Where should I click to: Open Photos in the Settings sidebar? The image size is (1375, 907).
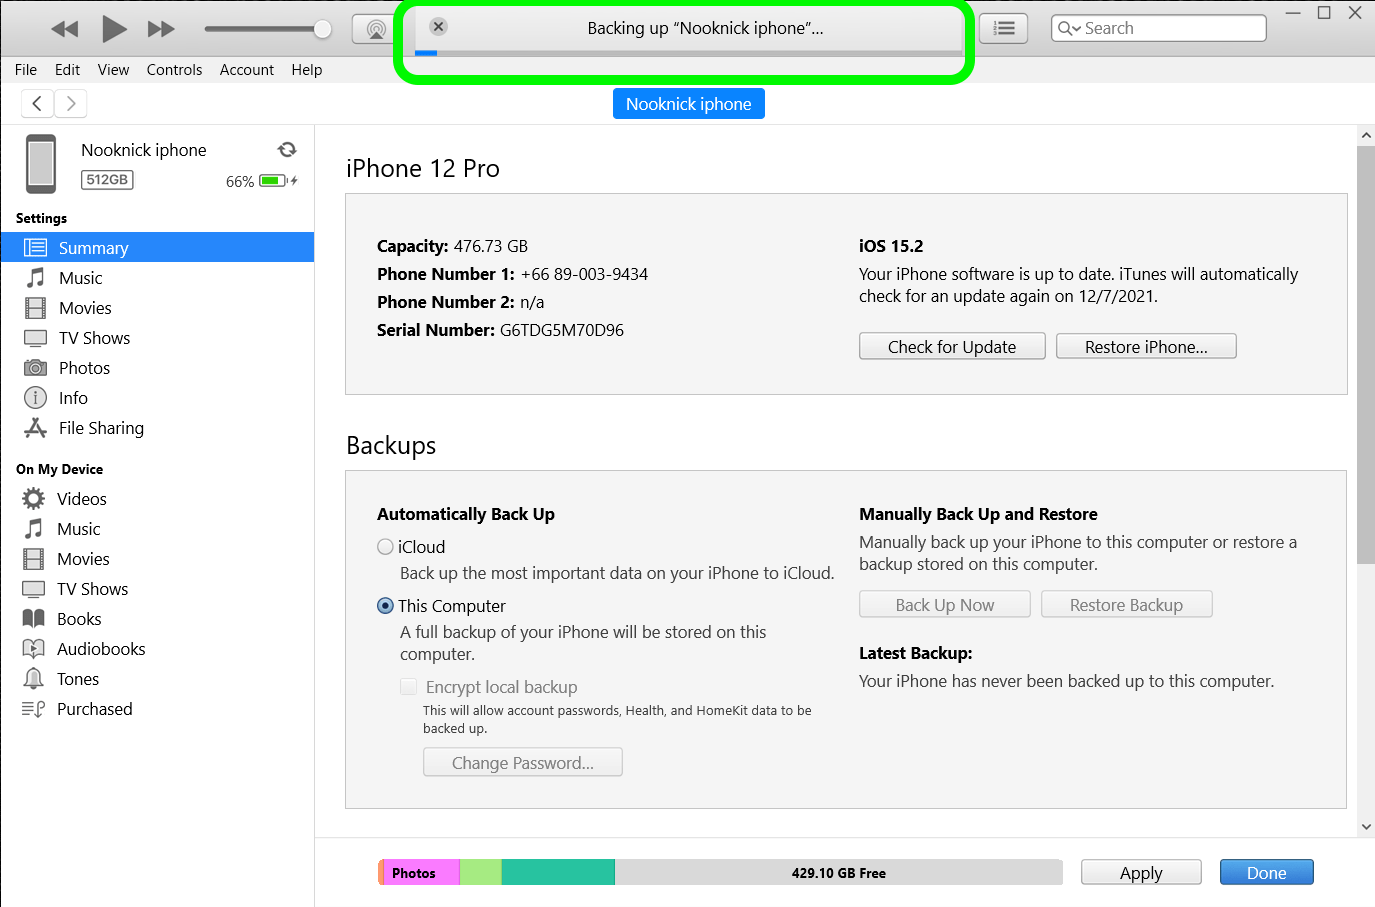click(x=84, y=368)
